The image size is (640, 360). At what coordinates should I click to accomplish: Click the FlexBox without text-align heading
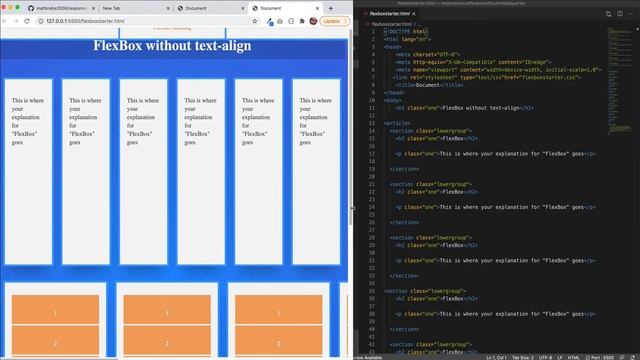pos(172,45)
